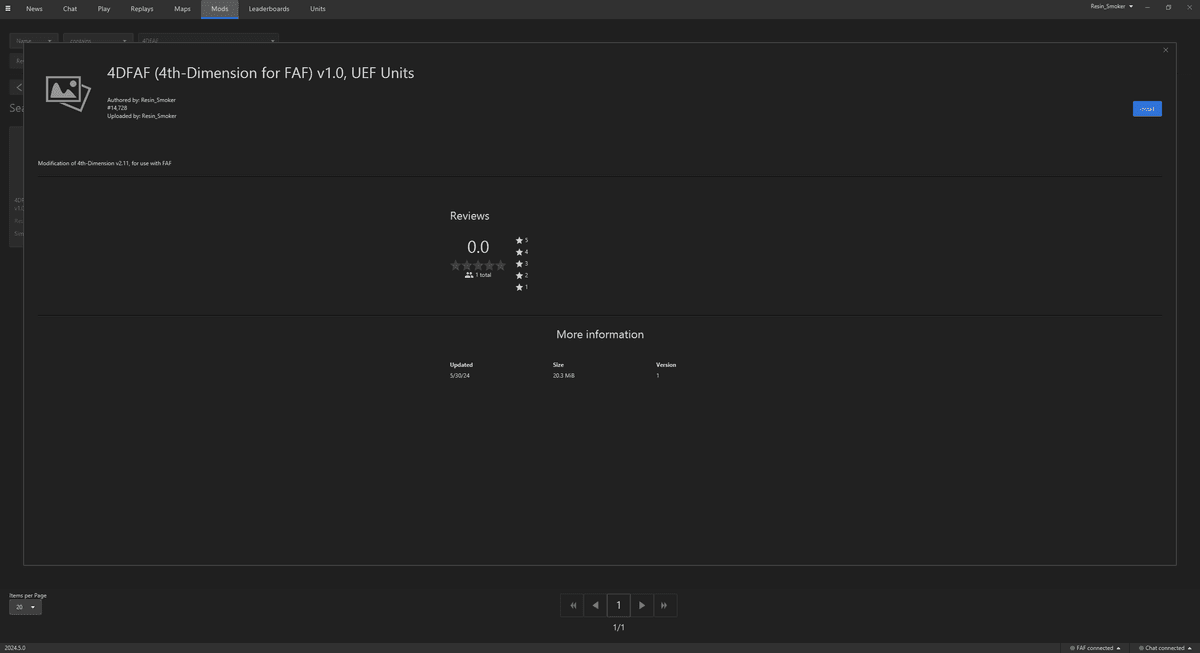Image resolution: width=1200 pixels, height=653 pixels.
Task: Open the hamburger main menu
Action: pyautogui.click(x=8, y=8)
